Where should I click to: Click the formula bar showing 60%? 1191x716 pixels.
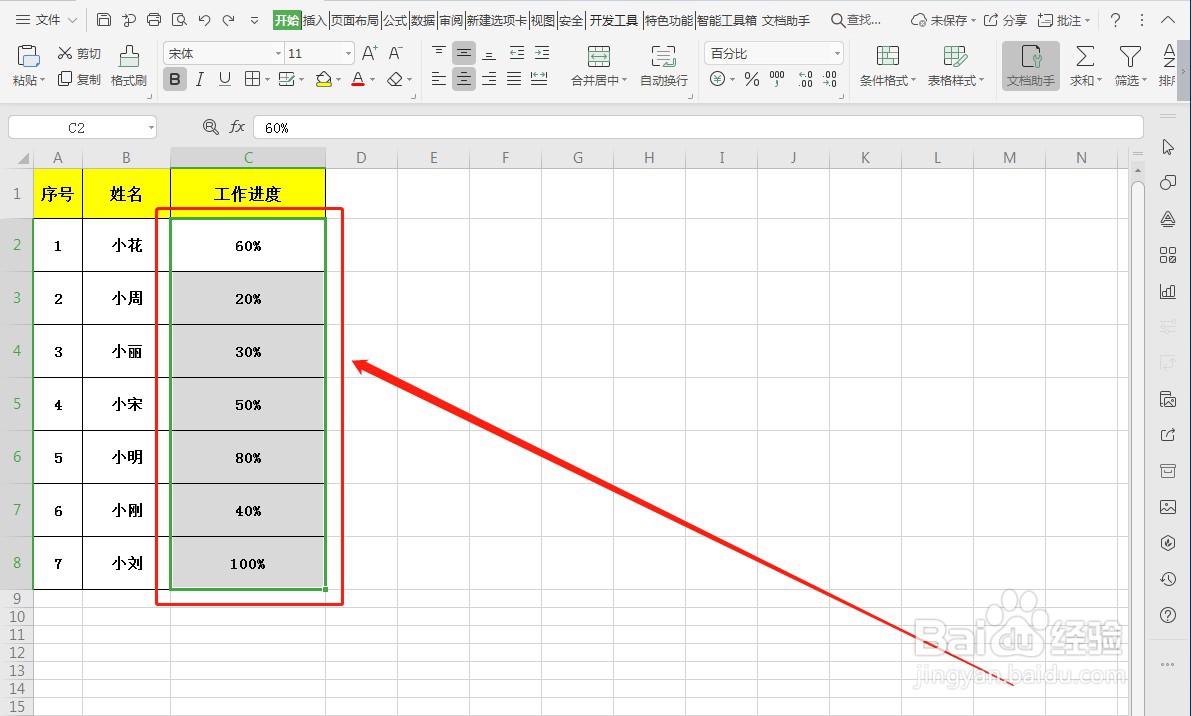(698, 128)
